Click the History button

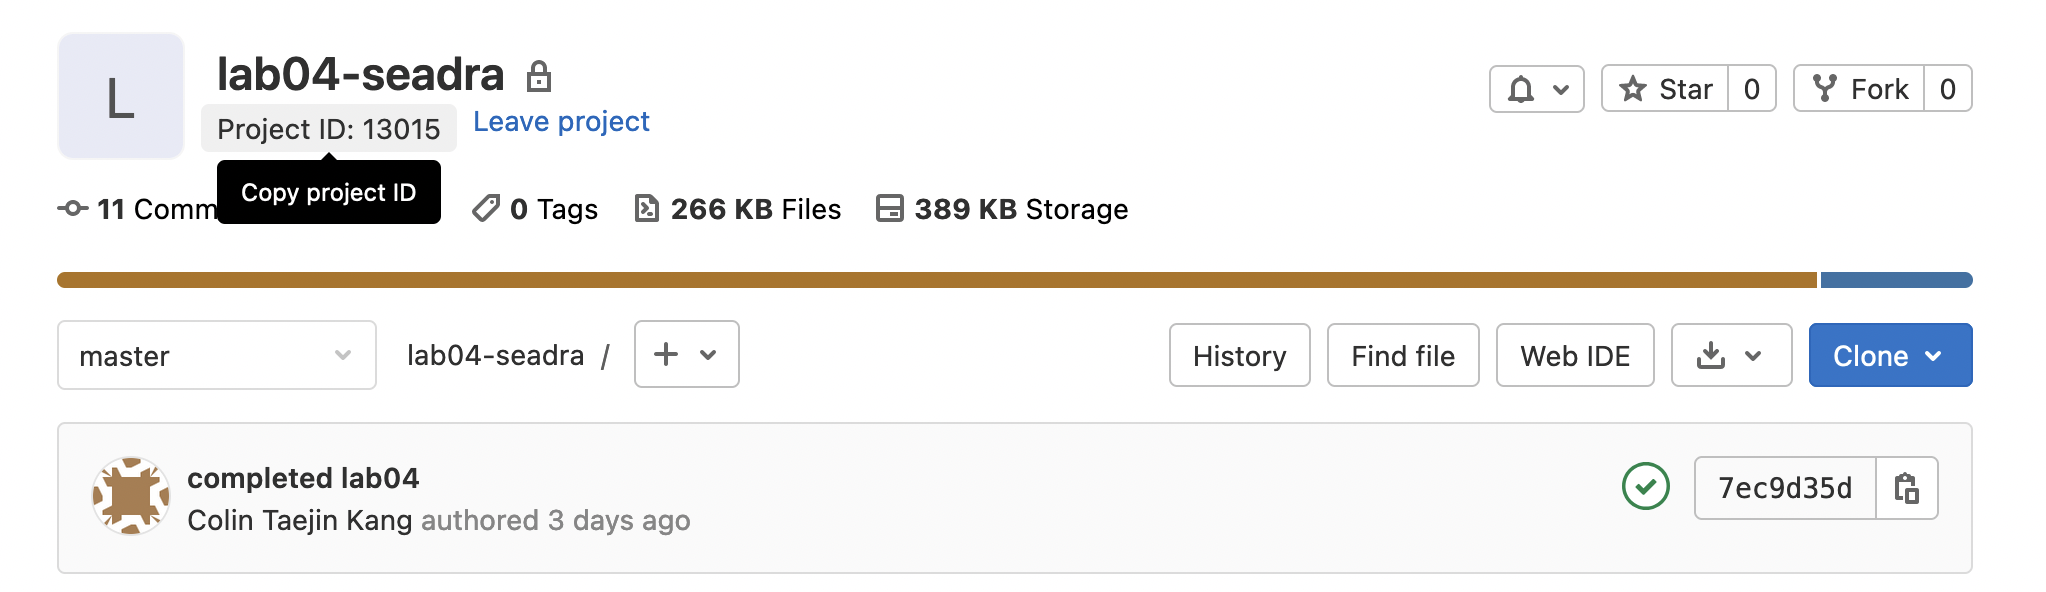(x=1239, y=356)
